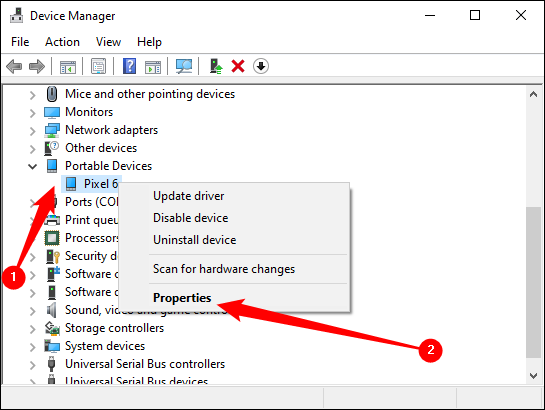Click the Storage controllers icon
Viewport: 545px width, 410px height.
click(x=52, y=328)
